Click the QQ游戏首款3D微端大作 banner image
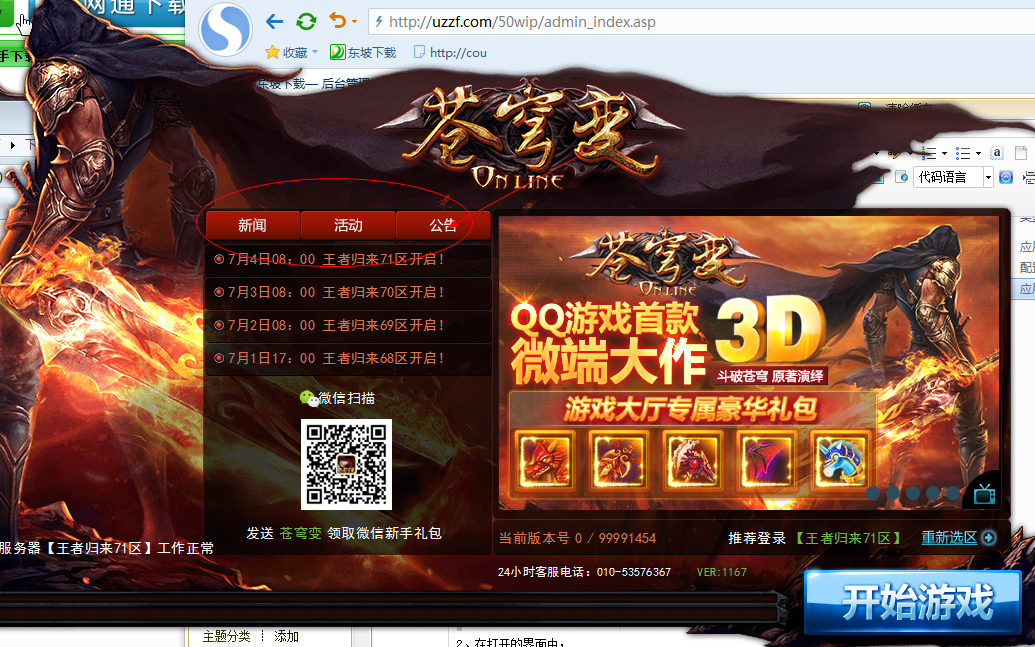This screenshot has height=647, width=1035. point(748,362)
